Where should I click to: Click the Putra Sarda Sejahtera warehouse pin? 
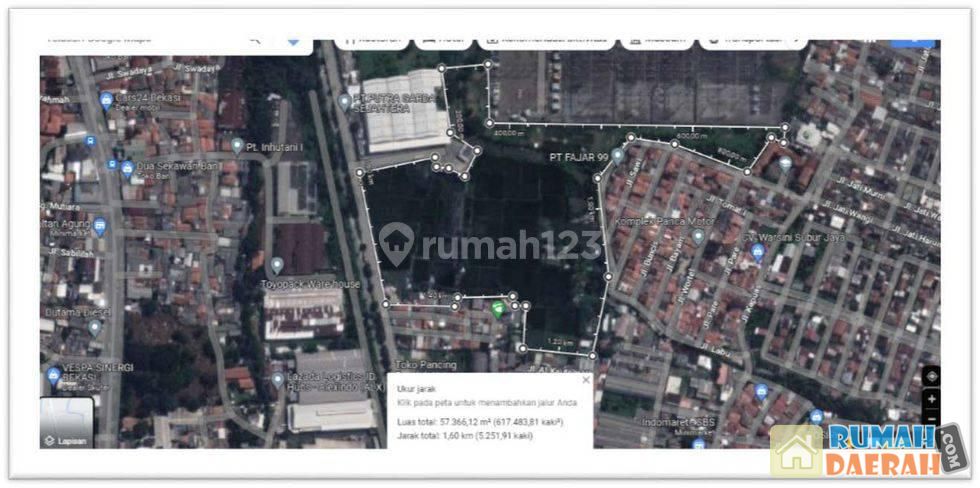[345, 102]
